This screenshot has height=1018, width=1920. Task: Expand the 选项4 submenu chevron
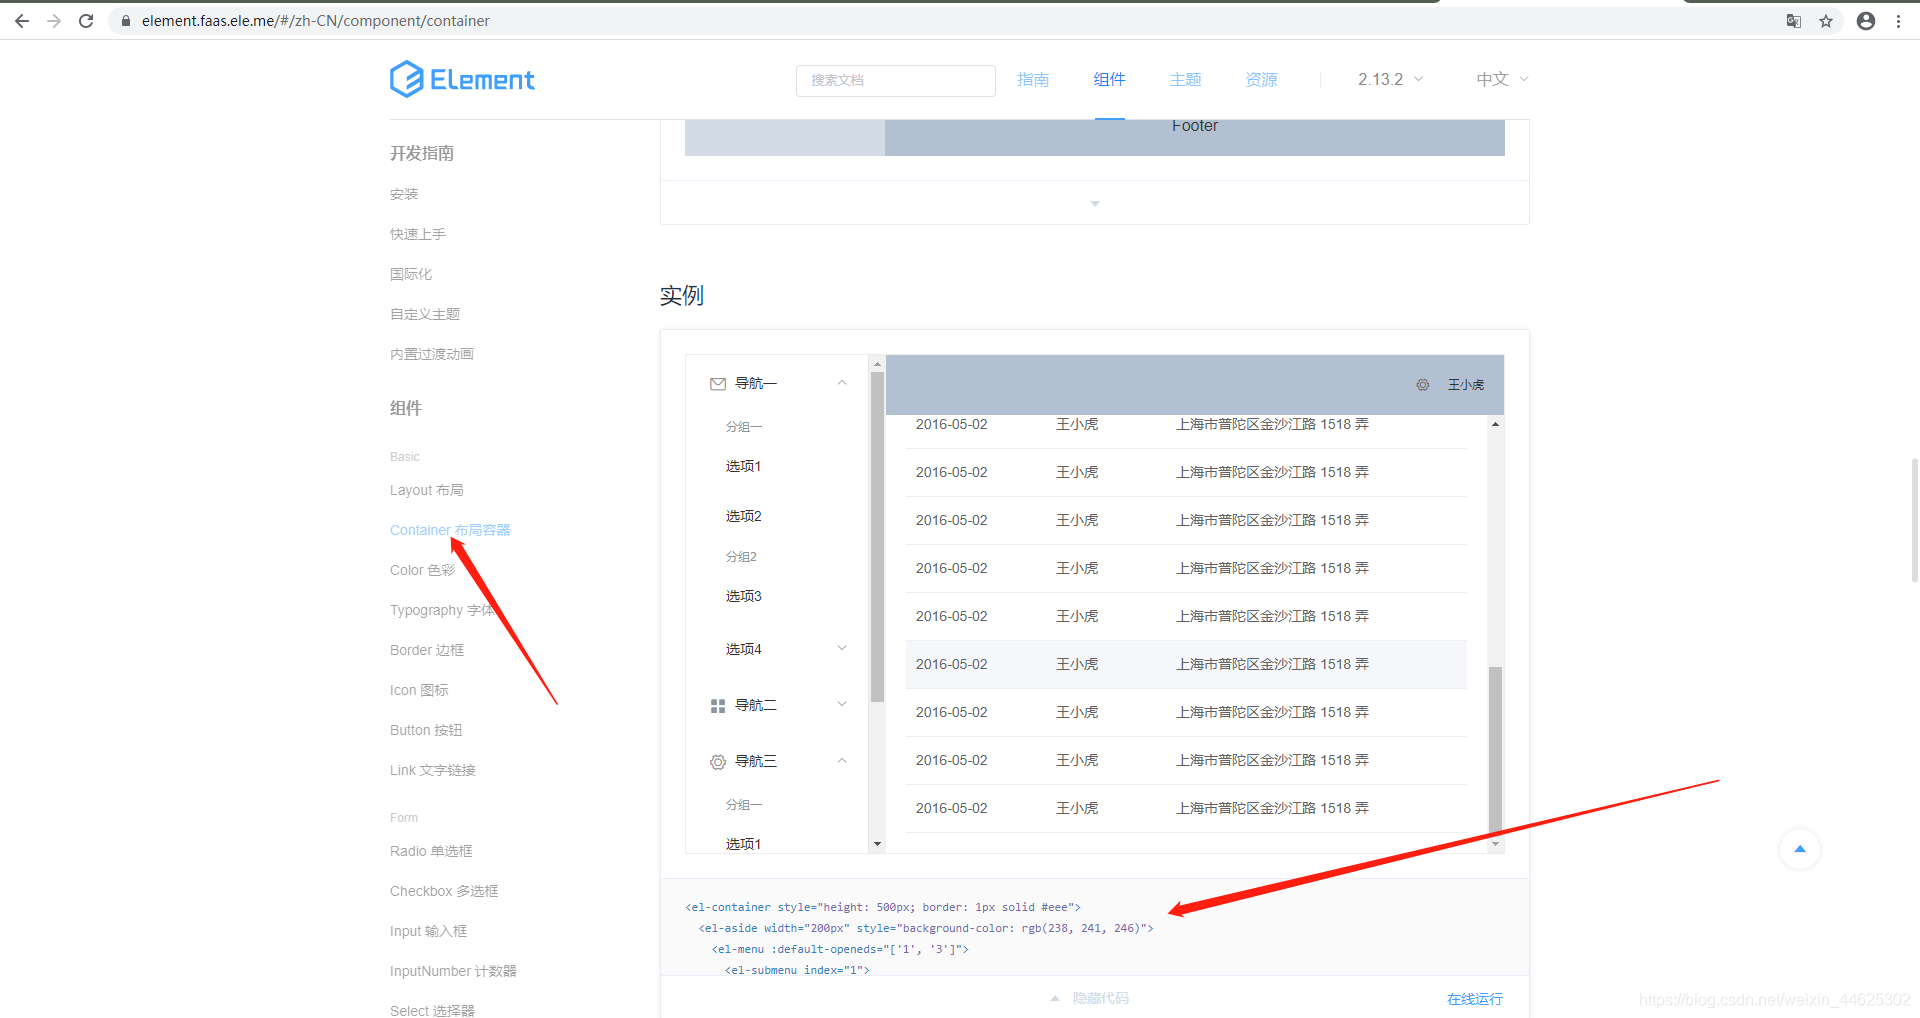(x=842, y=649)
